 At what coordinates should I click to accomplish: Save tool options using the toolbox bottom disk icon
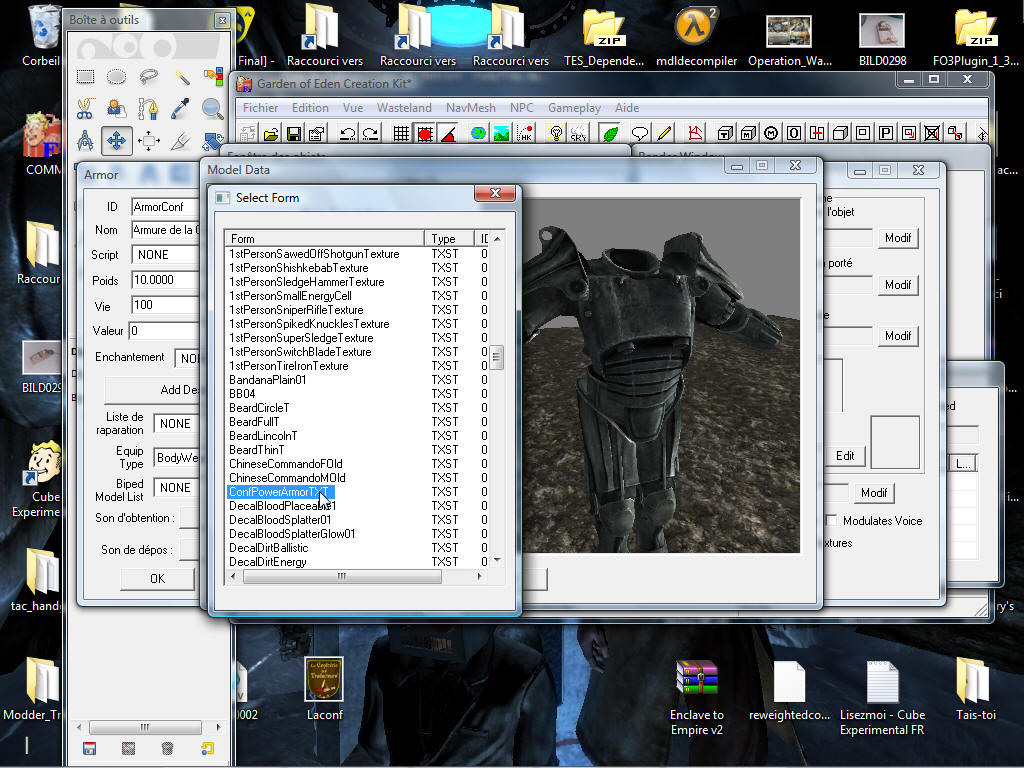click(x=89, y=748)
